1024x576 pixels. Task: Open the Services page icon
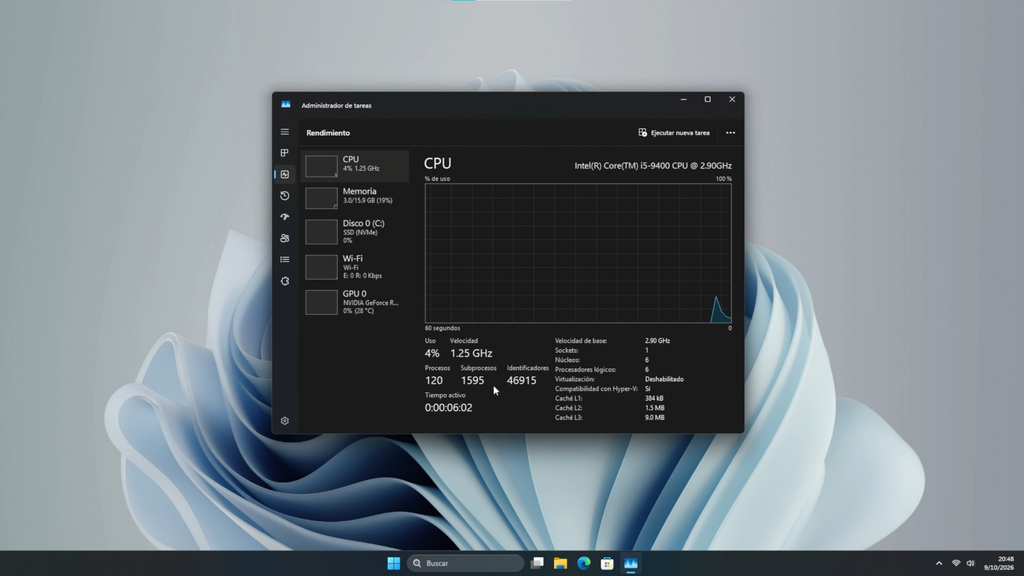tap(285, 281)
